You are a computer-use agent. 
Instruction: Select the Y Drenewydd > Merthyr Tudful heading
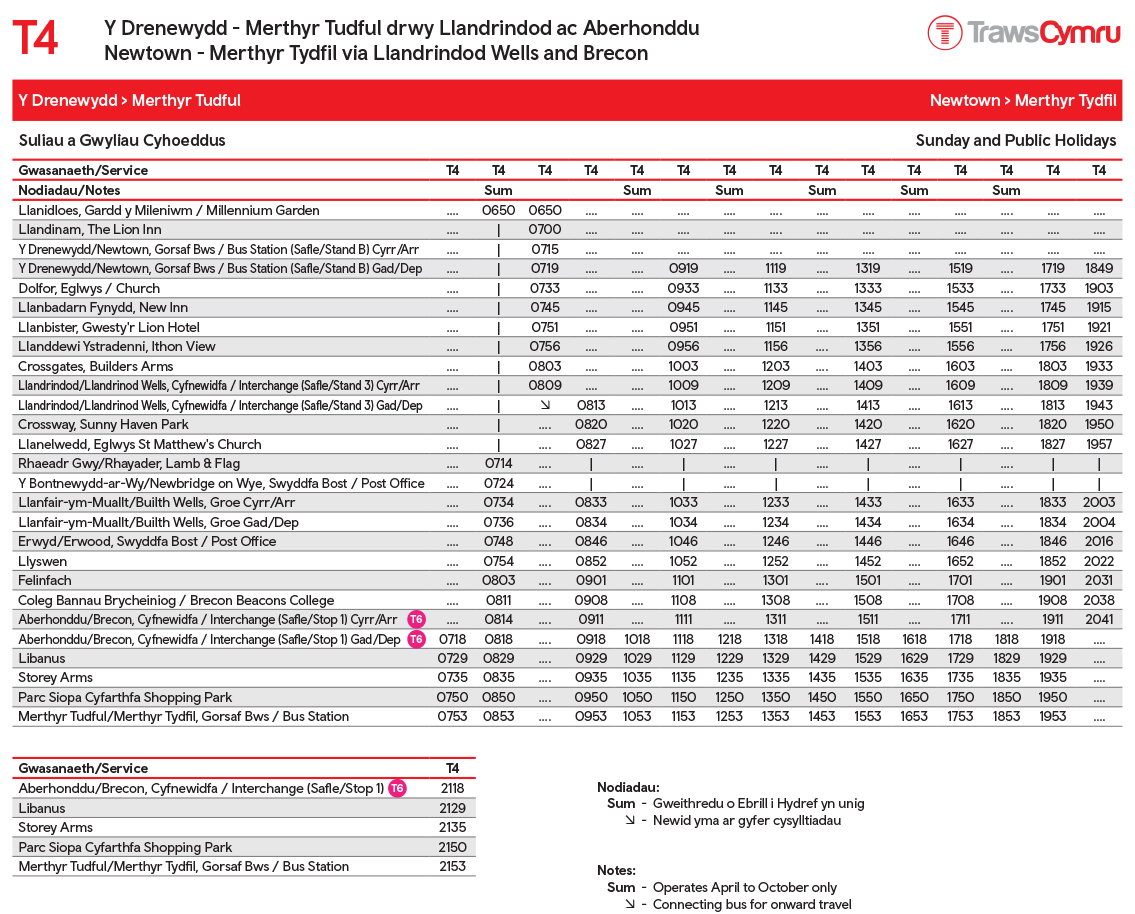pyautogui.click(x=129, y=100)
